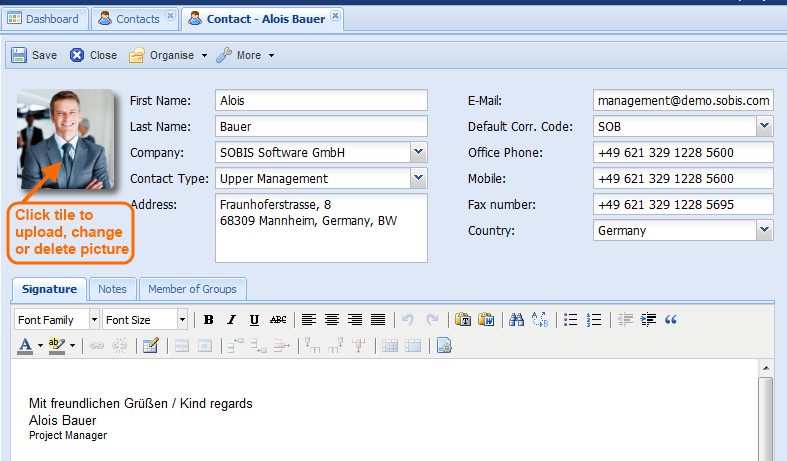
Task: Click the Save button
Action: (x=34, y=55)
